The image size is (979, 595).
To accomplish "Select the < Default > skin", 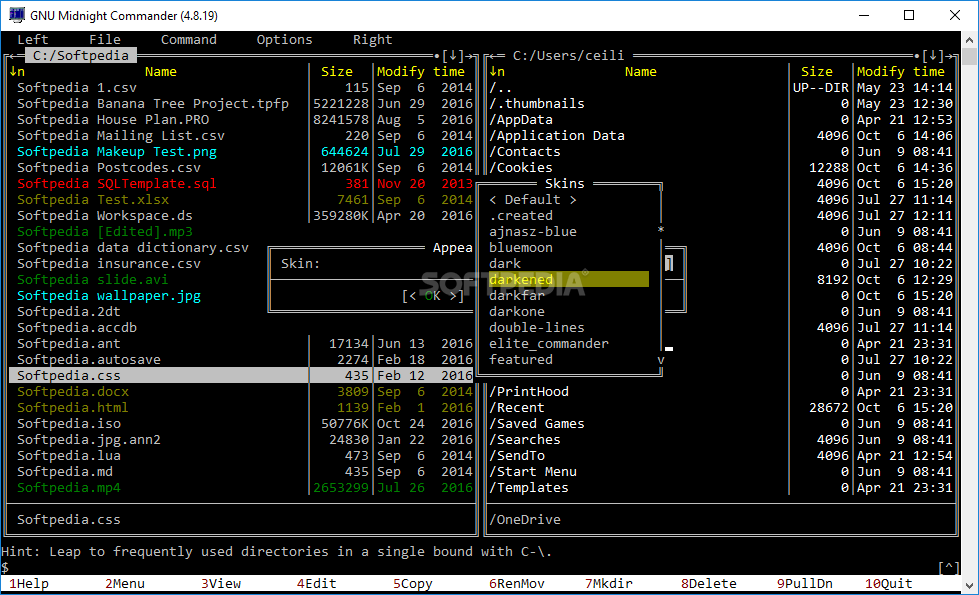I will 533,200.
